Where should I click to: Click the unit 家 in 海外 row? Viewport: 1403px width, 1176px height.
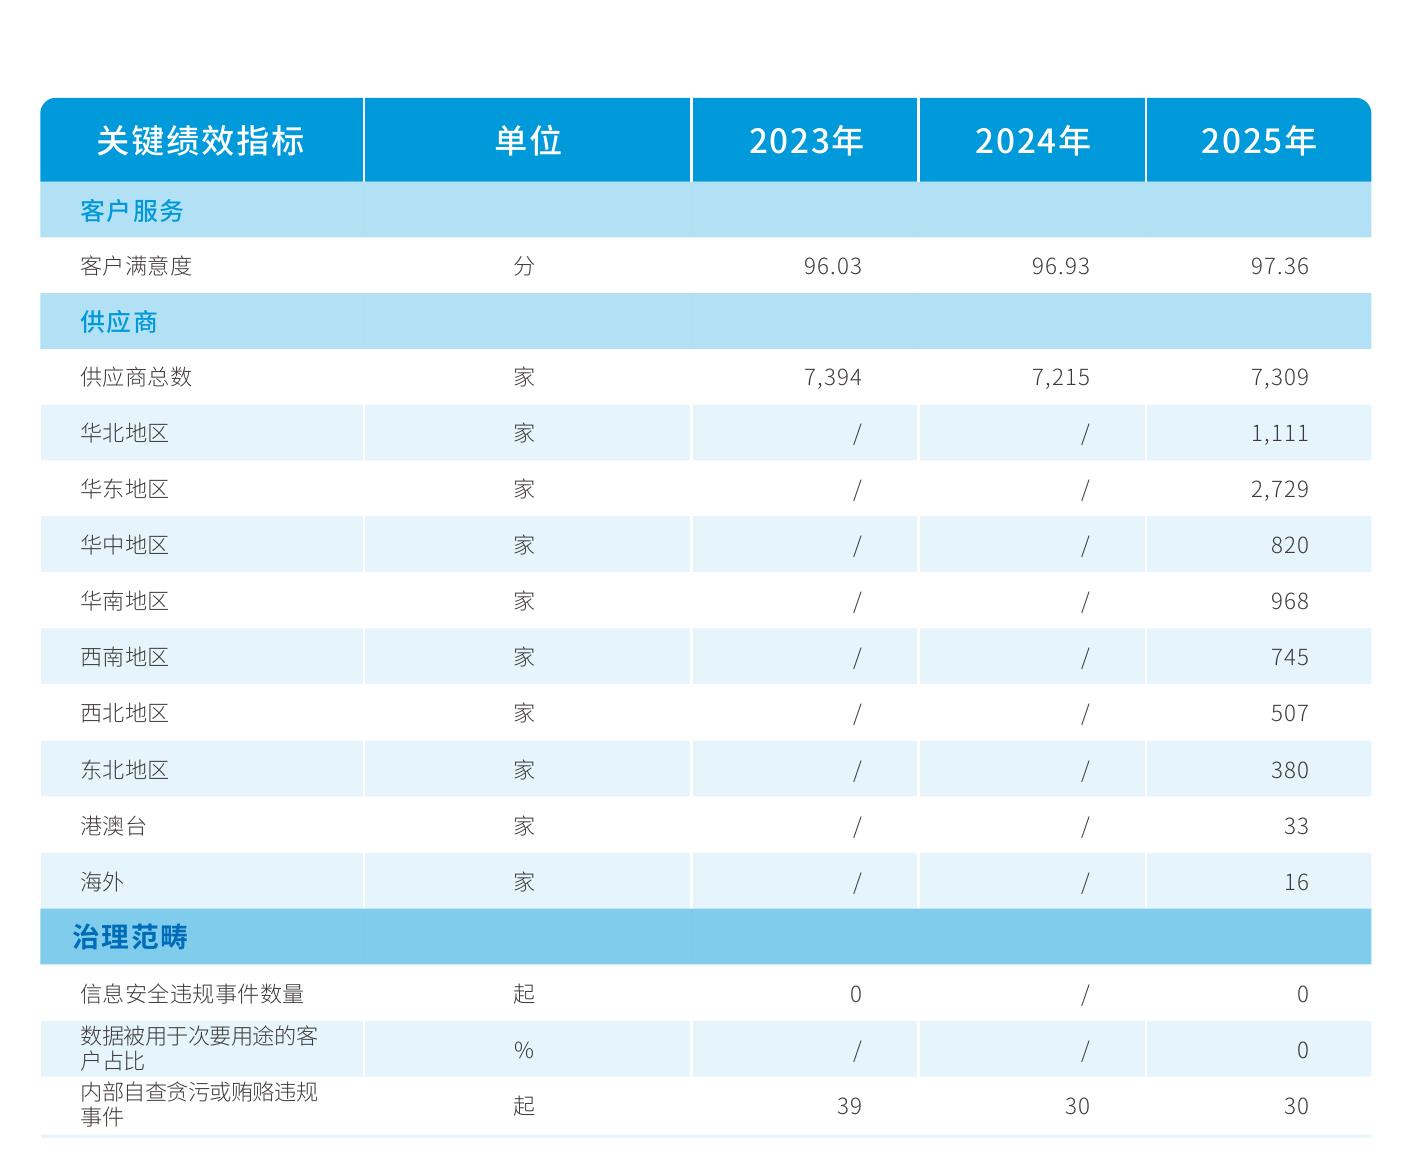click(x=524, y=882)
